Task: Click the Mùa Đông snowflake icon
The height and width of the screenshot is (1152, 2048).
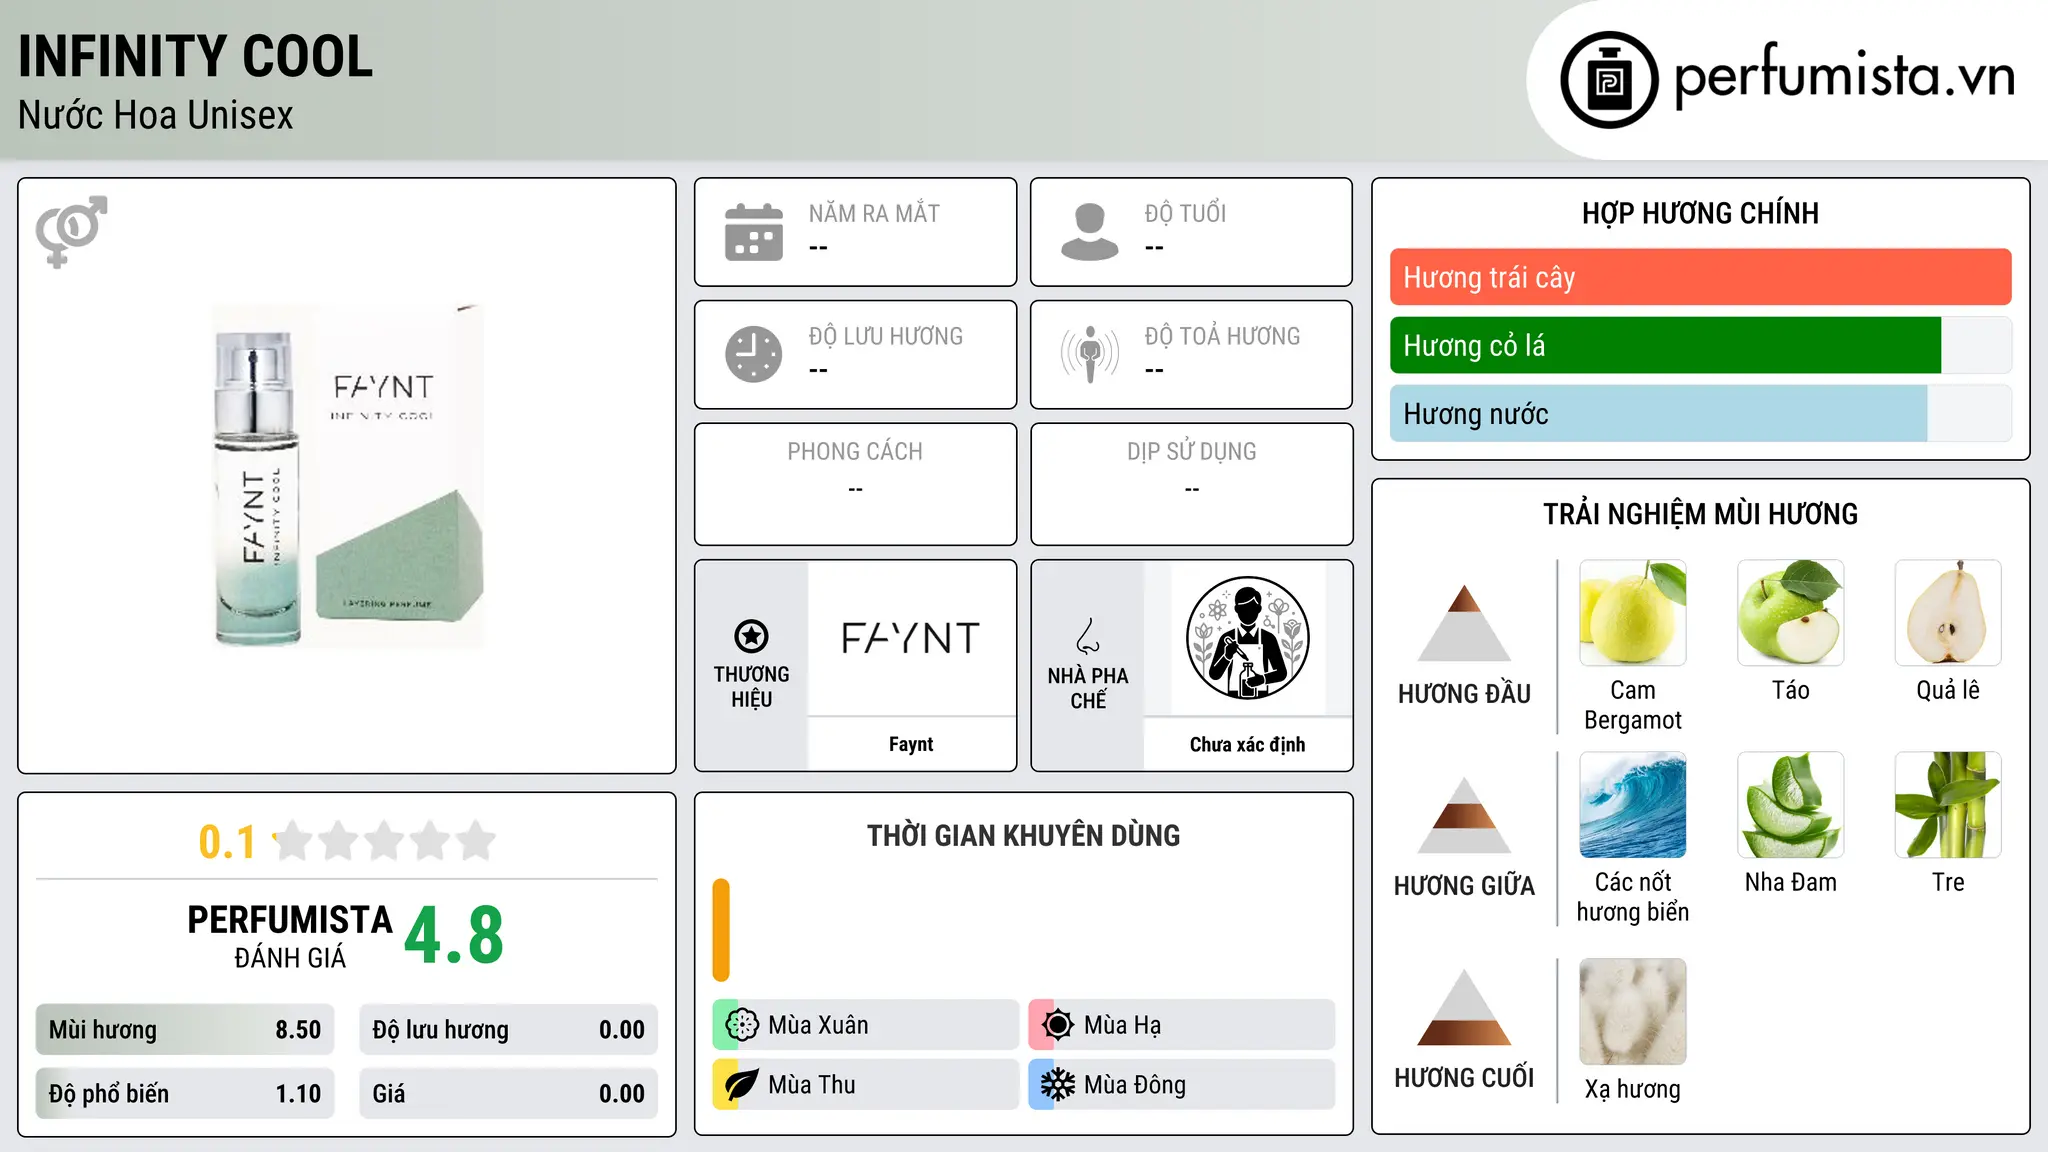Action: (x=1058, y=1085)
